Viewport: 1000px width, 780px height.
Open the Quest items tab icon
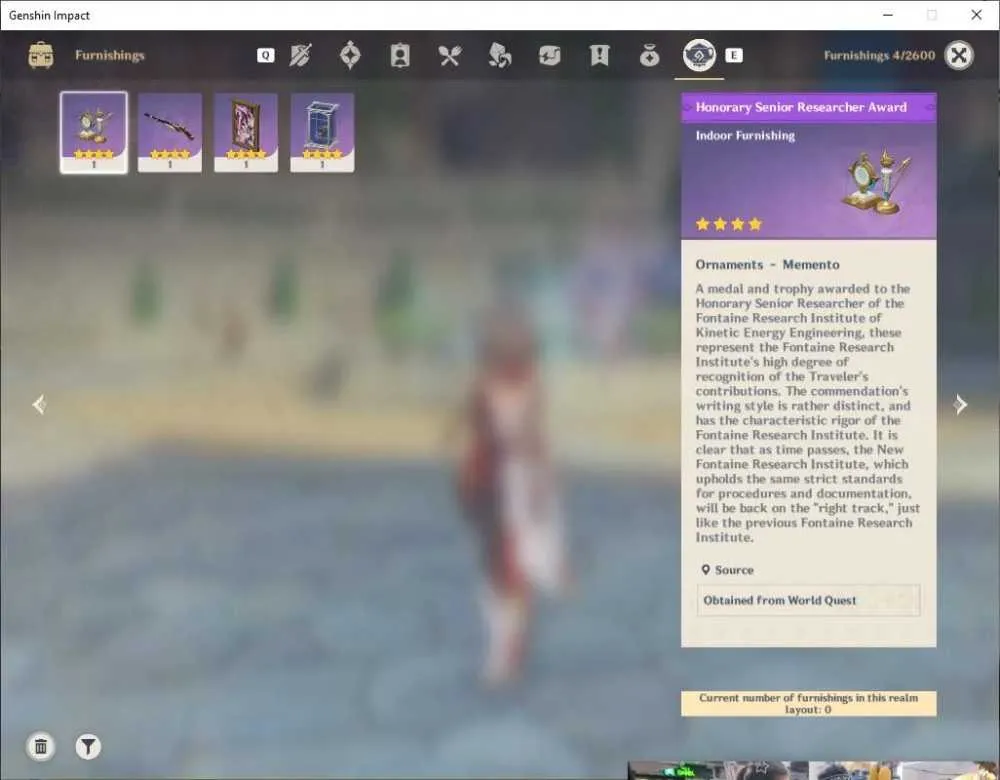599,55
